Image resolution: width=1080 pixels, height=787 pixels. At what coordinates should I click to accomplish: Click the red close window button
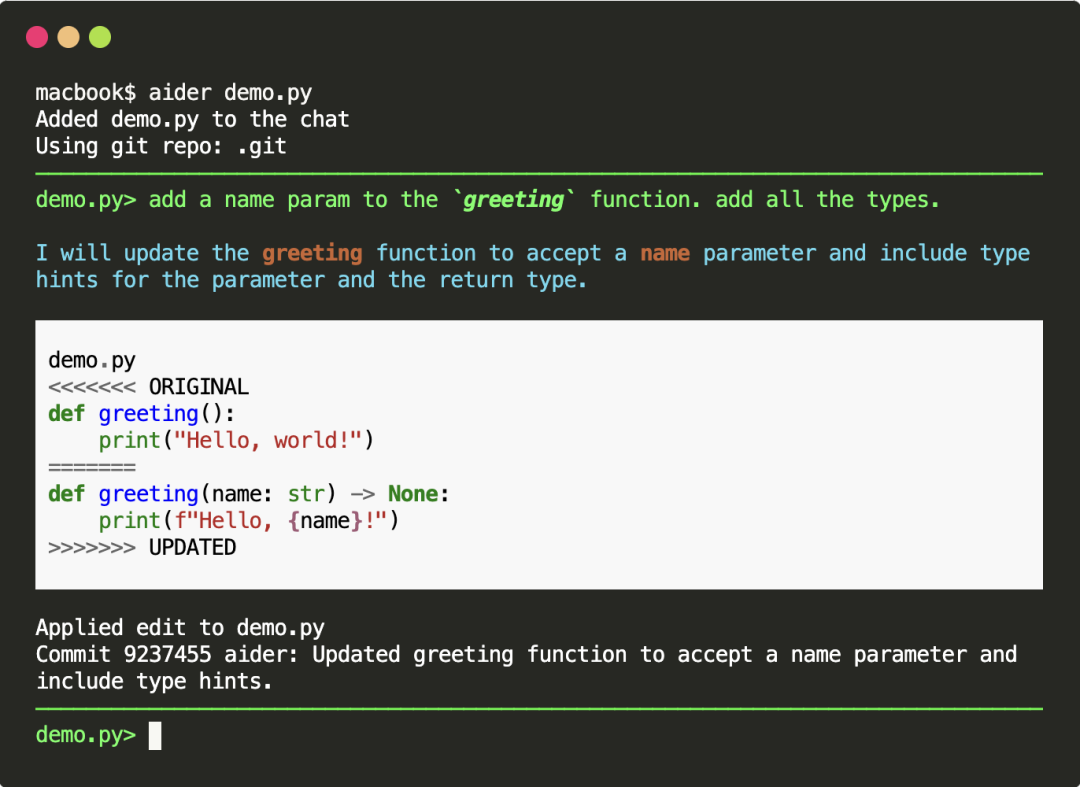(37, 37)
